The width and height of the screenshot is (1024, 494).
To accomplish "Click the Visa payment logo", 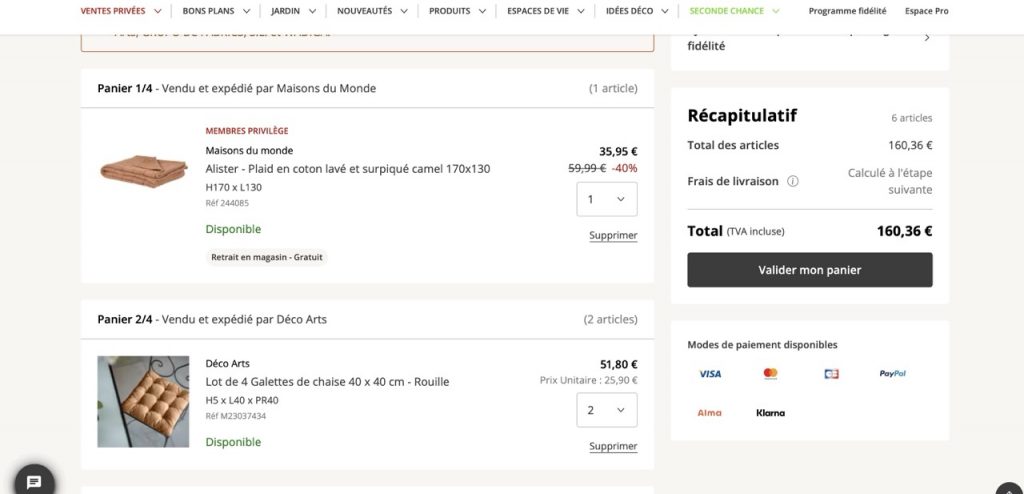I will (x=710, y=374).
